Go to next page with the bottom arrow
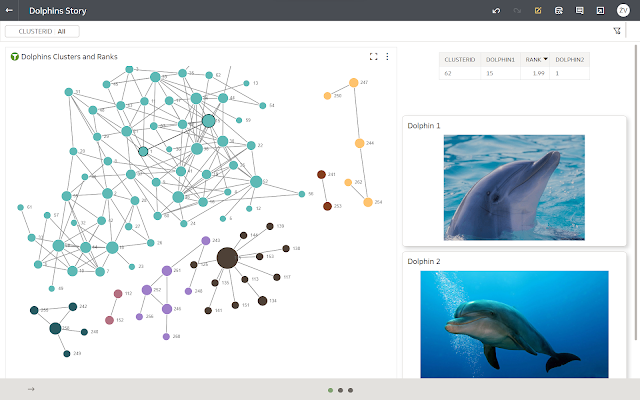The width and height of the screenshot is (640, 400). [x=31, y=389]
